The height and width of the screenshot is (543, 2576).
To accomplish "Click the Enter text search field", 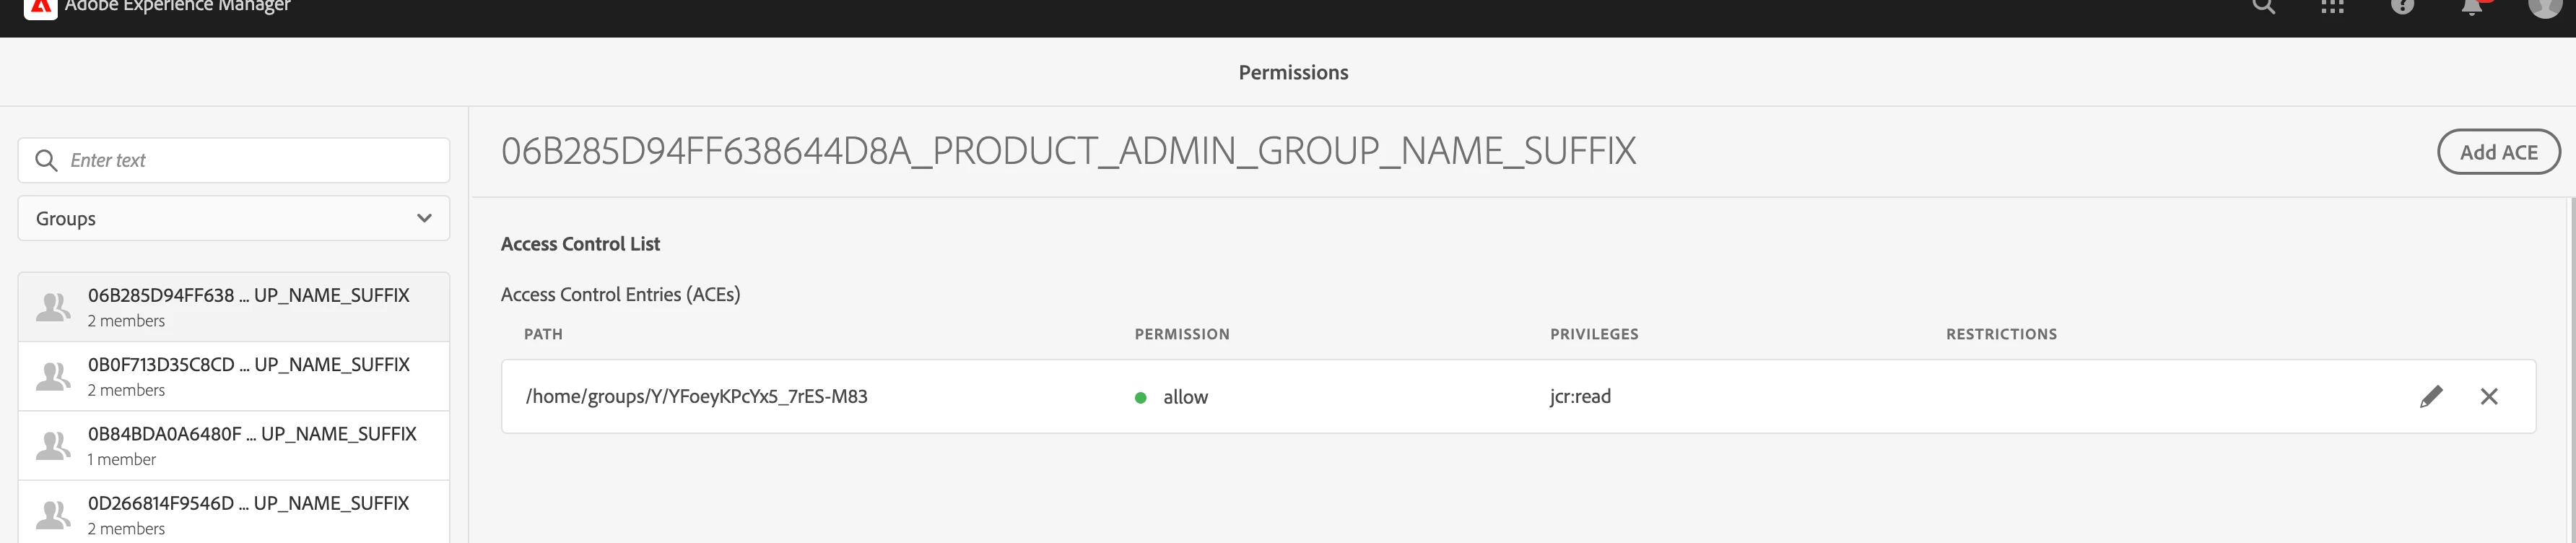I will click(x=250, y=160).
